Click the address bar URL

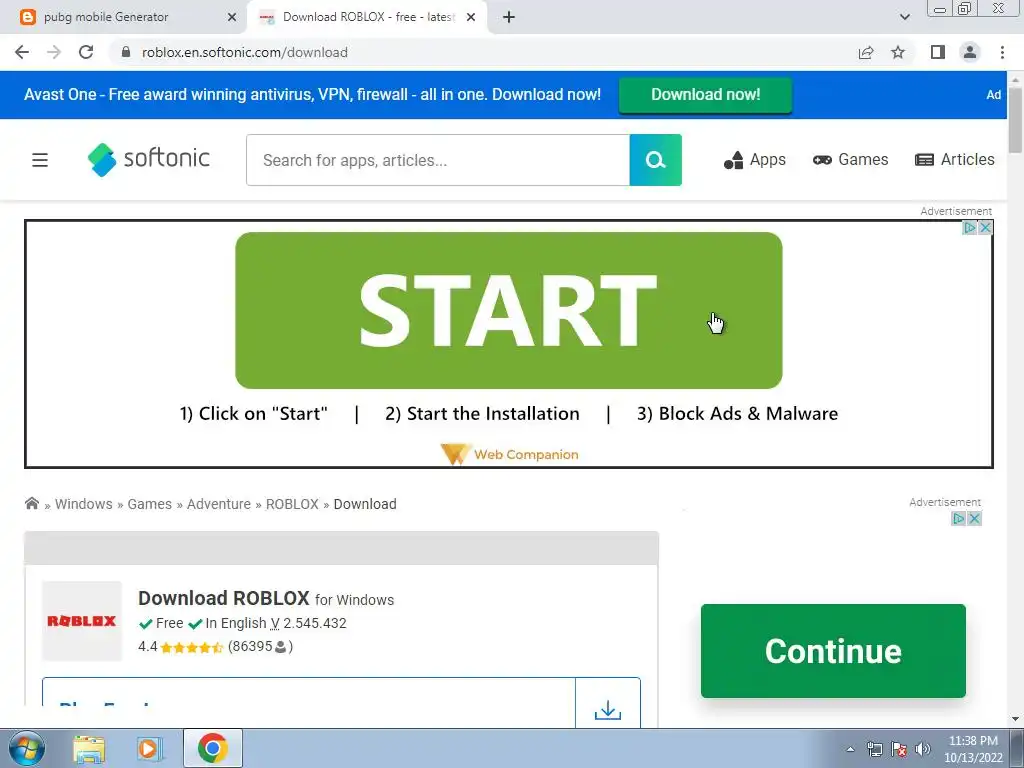[245, 52]
